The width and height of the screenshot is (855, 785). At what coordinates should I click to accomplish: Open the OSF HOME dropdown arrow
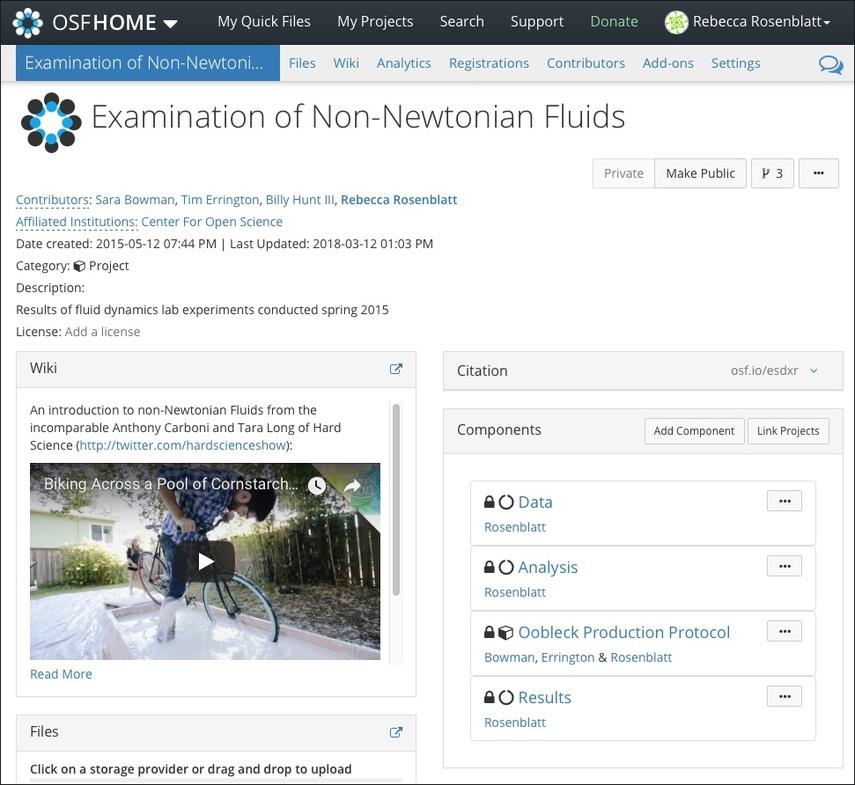tap(170, 23)
